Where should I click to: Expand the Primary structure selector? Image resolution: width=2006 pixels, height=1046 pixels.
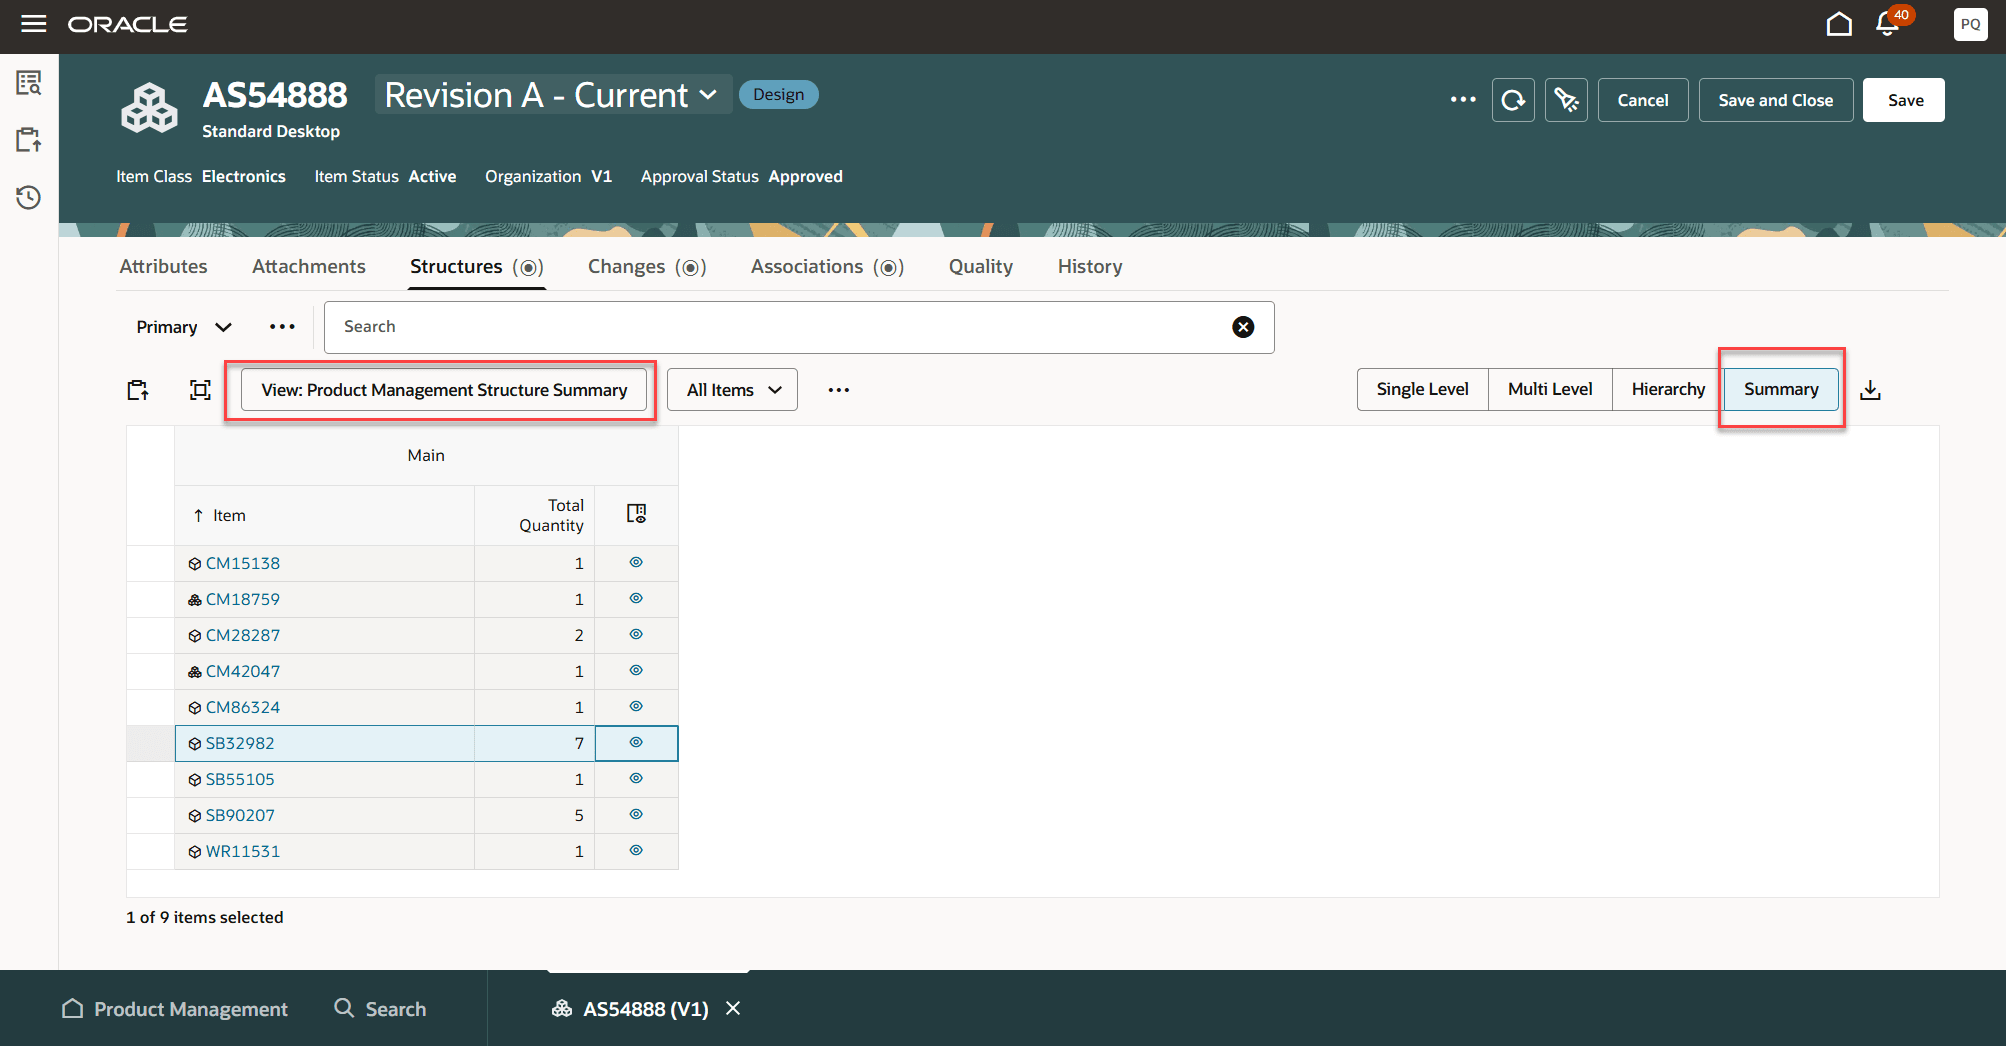tap(183, 327)
